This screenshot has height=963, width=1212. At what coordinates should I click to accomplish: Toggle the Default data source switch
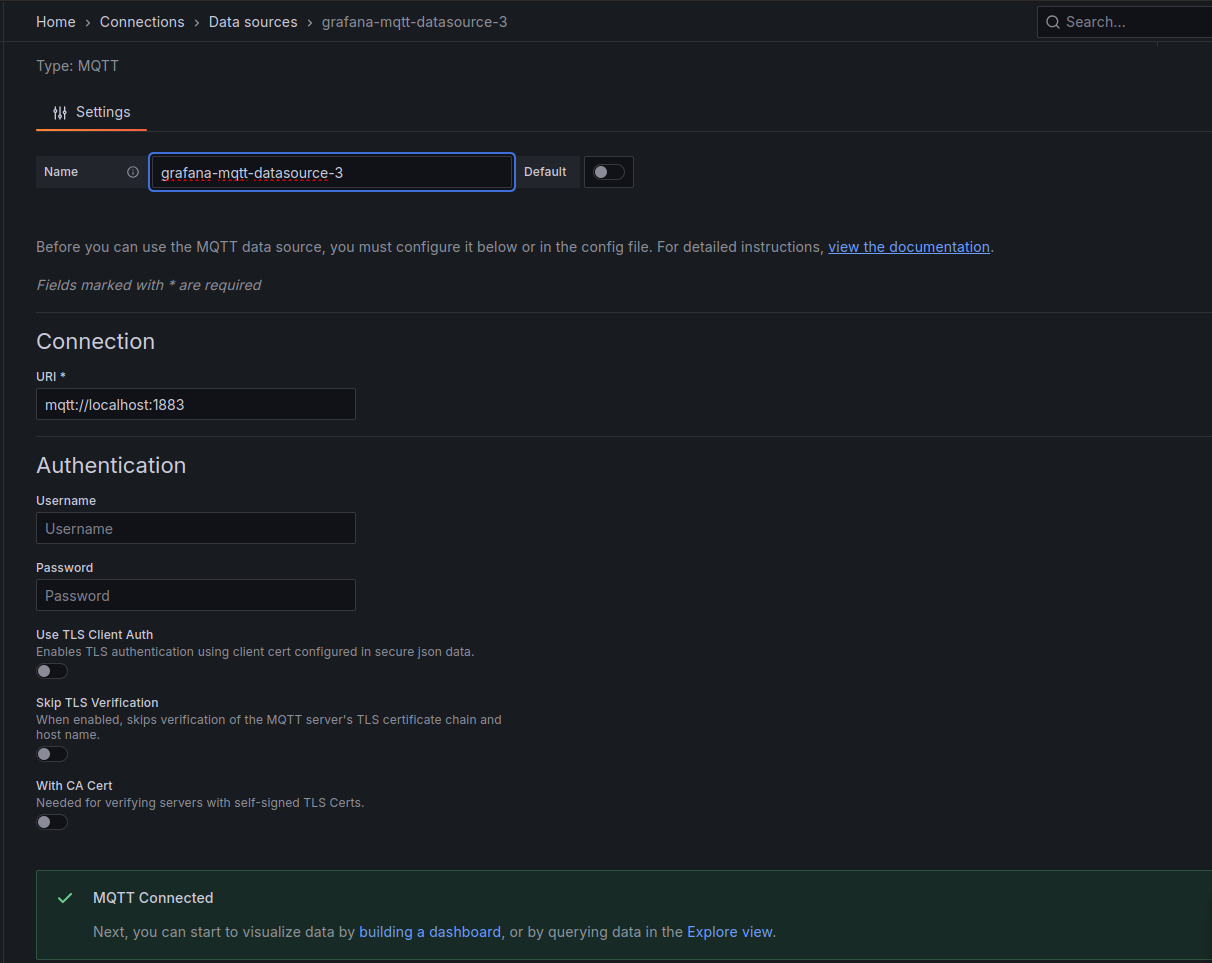609,172
